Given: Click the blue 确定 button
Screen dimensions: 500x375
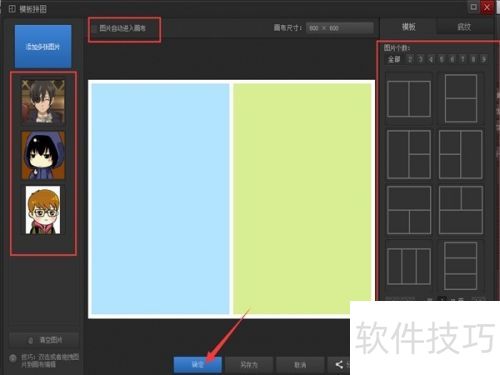Looking at the screenshot, I should pos(198,365).
